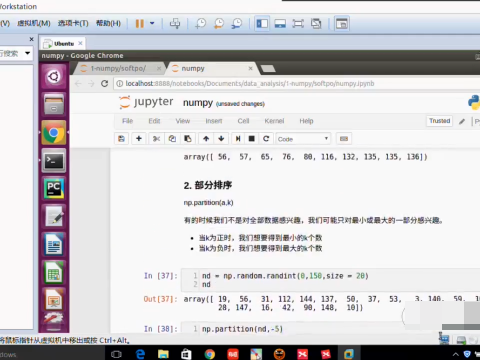Open LibreOffice Writer in launcher
480x360 pixels.
click(54, 244)
